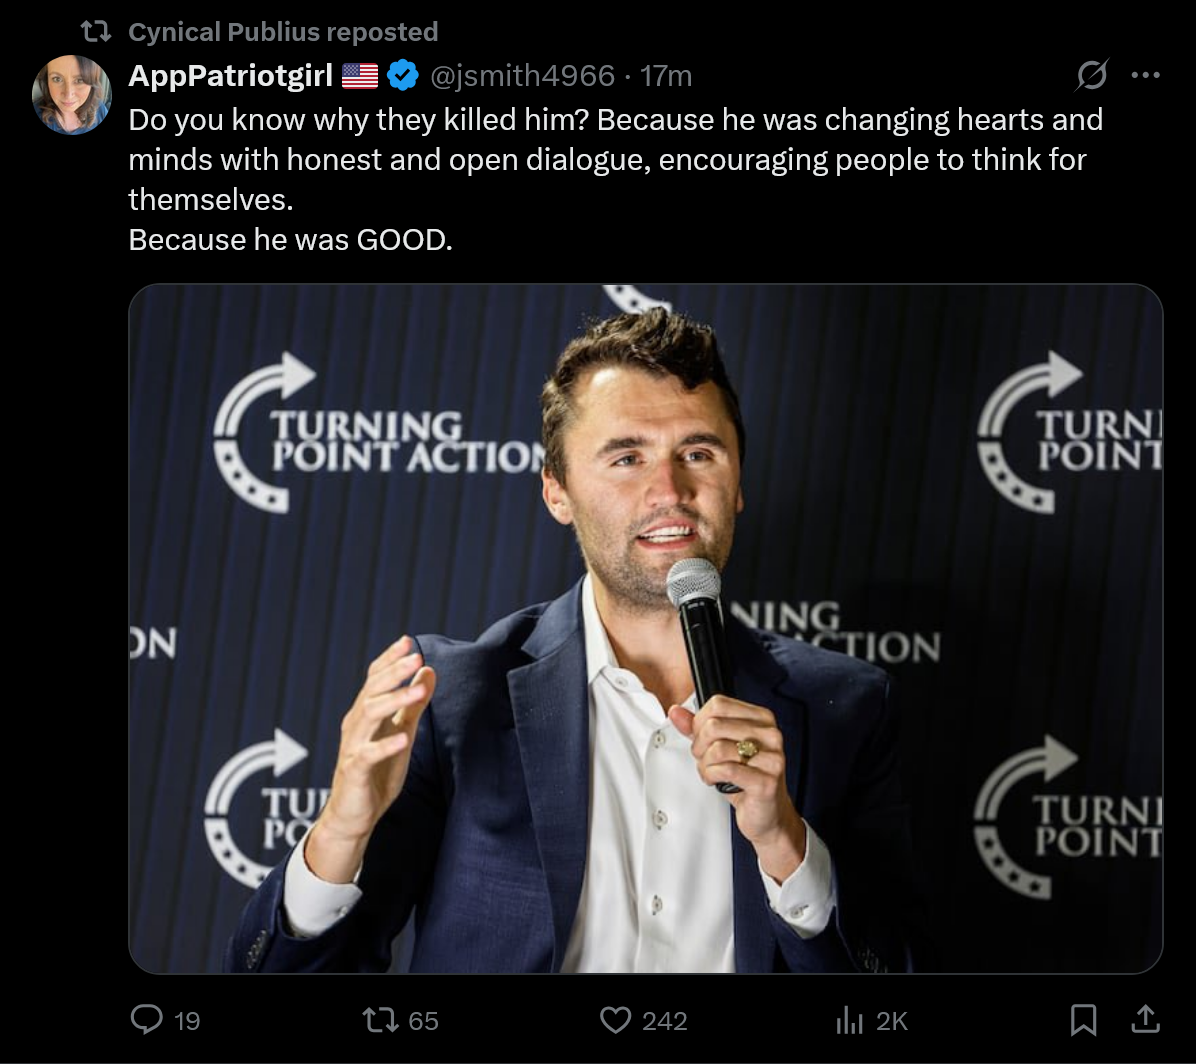Click the 242 likes count

click(664, 1020)
